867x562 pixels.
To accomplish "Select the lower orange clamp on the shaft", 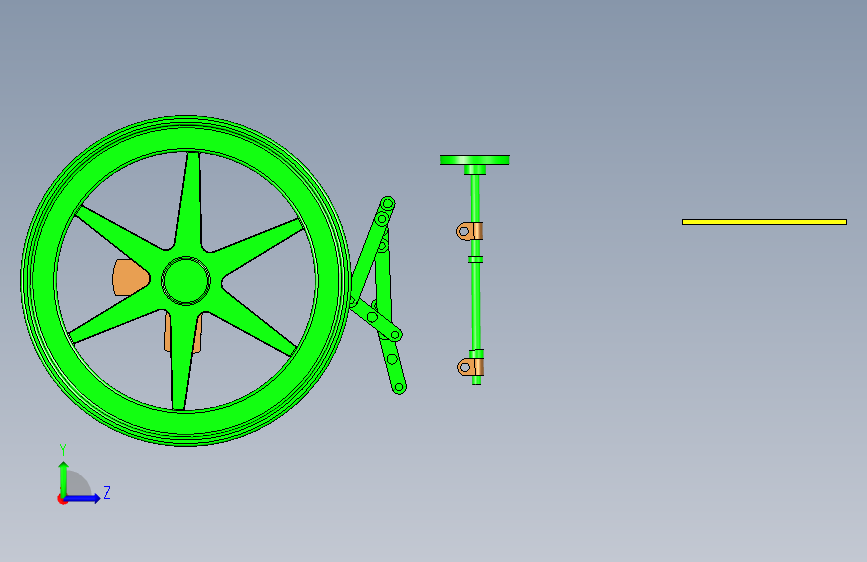I will 471,367.
